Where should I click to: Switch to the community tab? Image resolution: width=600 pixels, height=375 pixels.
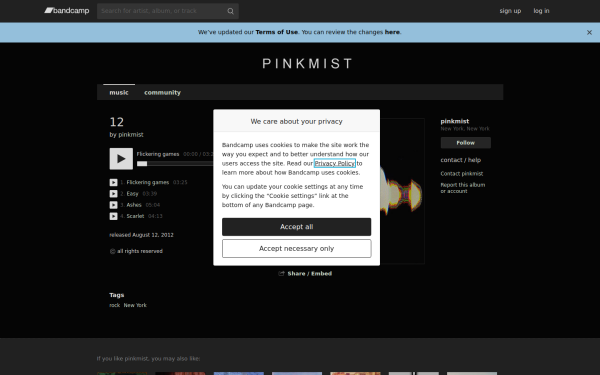(x=162, y=92)
